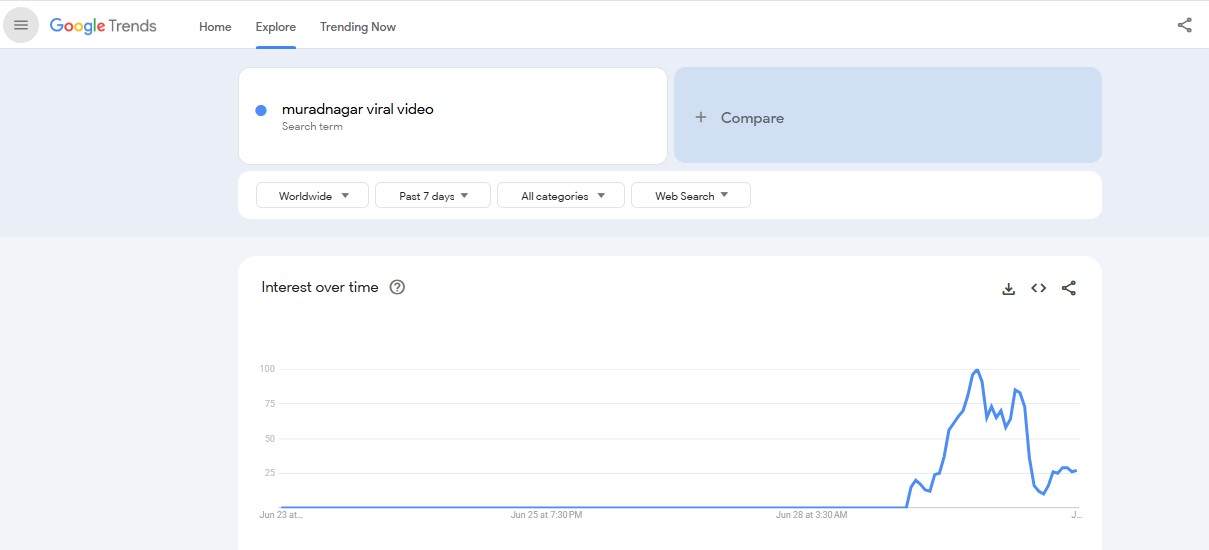Expand the Web Search type dropdown
1209x550 pixels.
(x=691, y=196)
